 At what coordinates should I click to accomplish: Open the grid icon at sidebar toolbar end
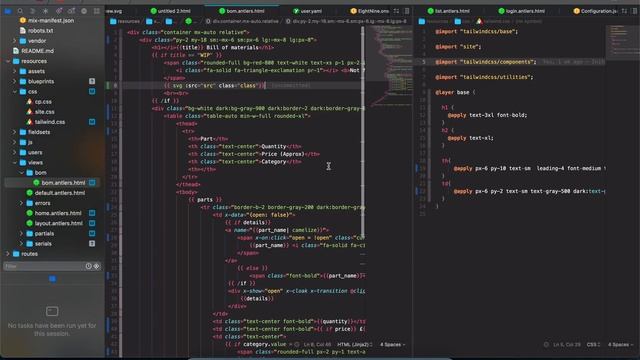(97, 11)
